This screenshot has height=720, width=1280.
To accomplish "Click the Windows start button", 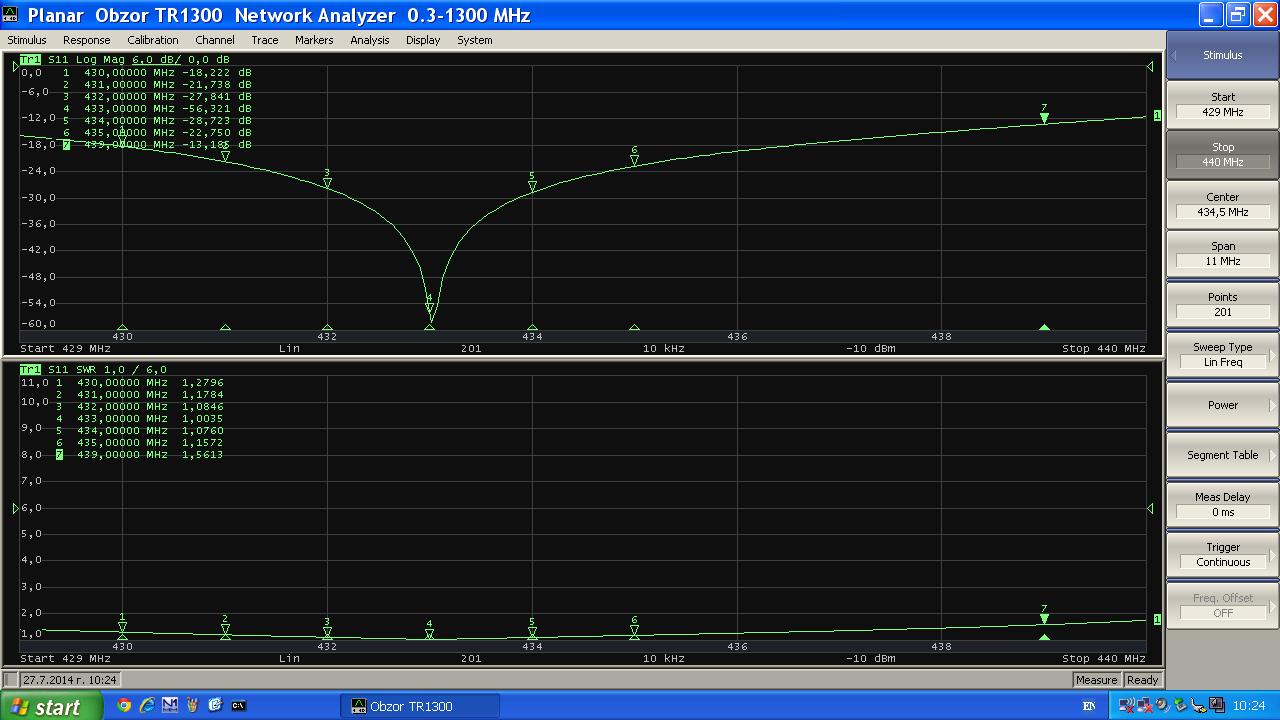I will click(50, 706).
